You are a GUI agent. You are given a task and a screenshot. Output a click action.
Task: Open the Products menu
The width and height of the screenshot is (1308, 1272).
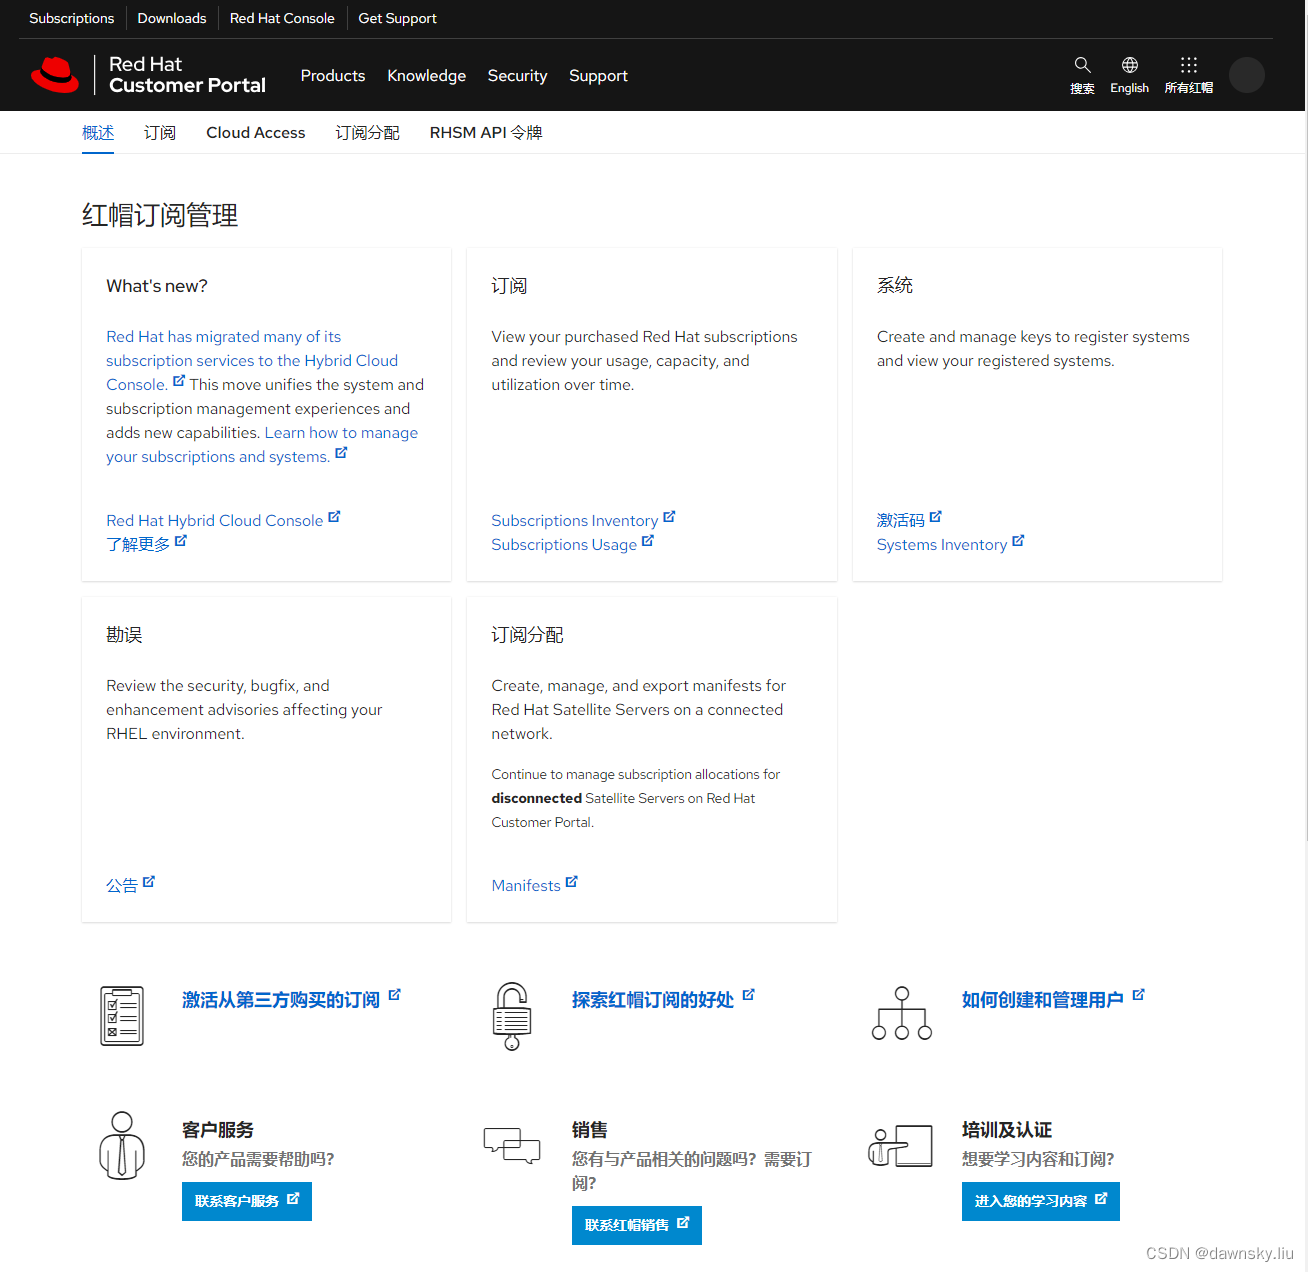click(333, 76)
